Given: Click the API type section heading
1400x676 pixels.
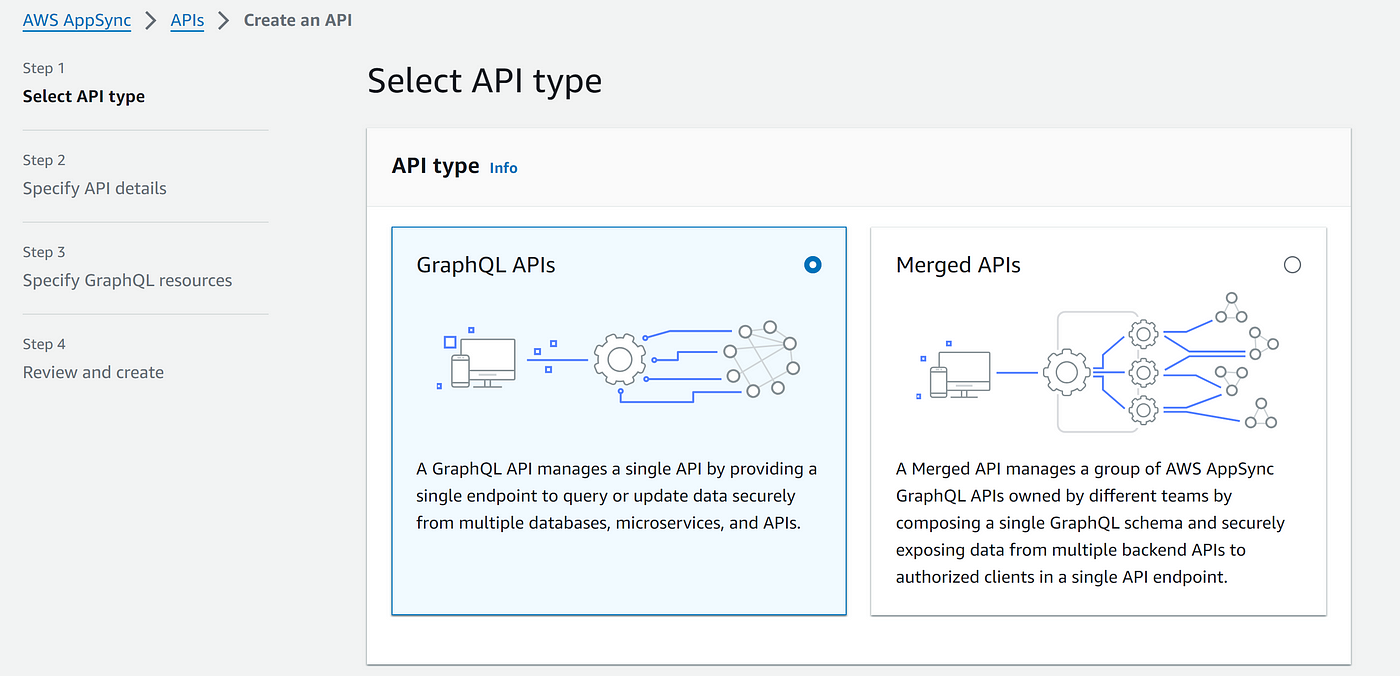Looking at the screenshot, I should coord(436,166).
